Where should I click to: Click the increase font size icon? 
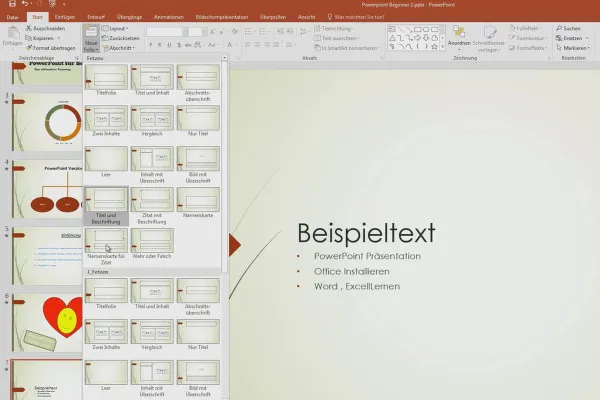(212, 32)
